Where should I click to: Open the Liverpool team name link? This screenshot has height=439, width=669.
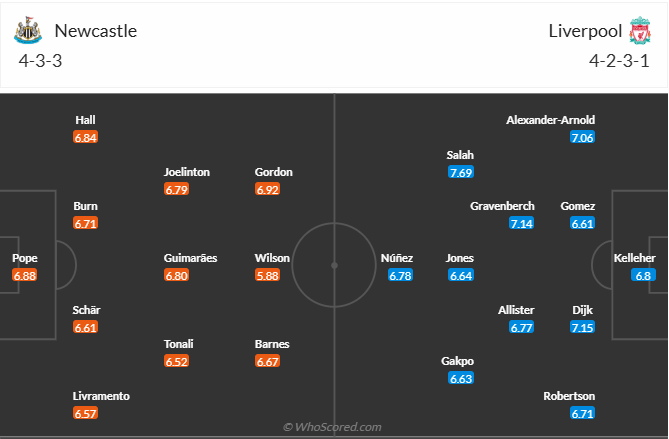tap(583, 31)
